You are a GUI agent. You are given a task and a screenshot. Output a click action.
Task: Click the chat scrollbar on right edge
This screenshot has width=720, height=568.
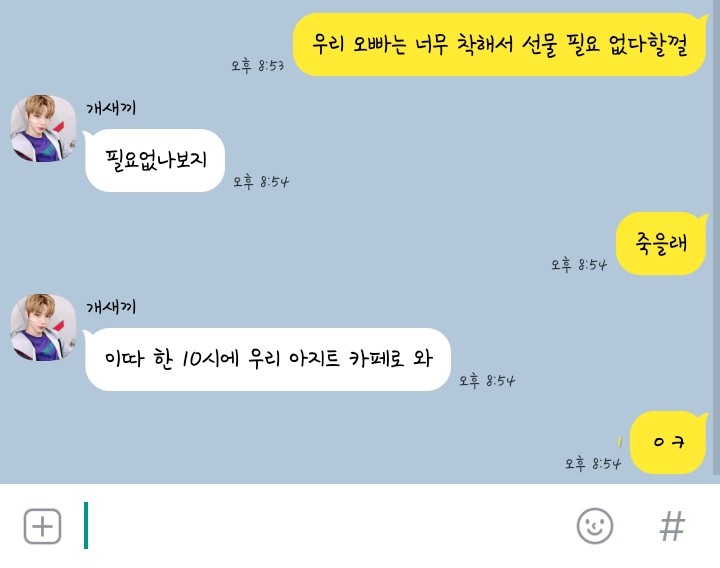716,239
